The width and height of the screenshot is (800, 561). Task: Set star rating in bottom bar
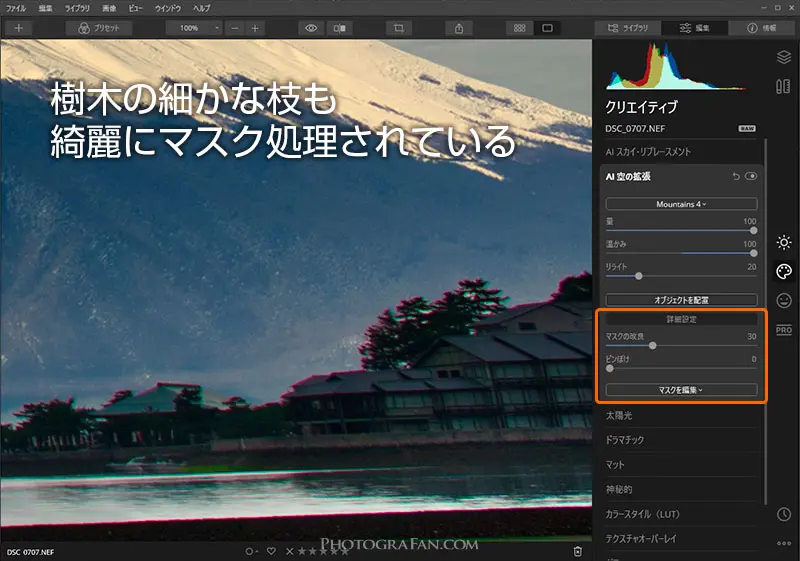(x=323, y=551)
